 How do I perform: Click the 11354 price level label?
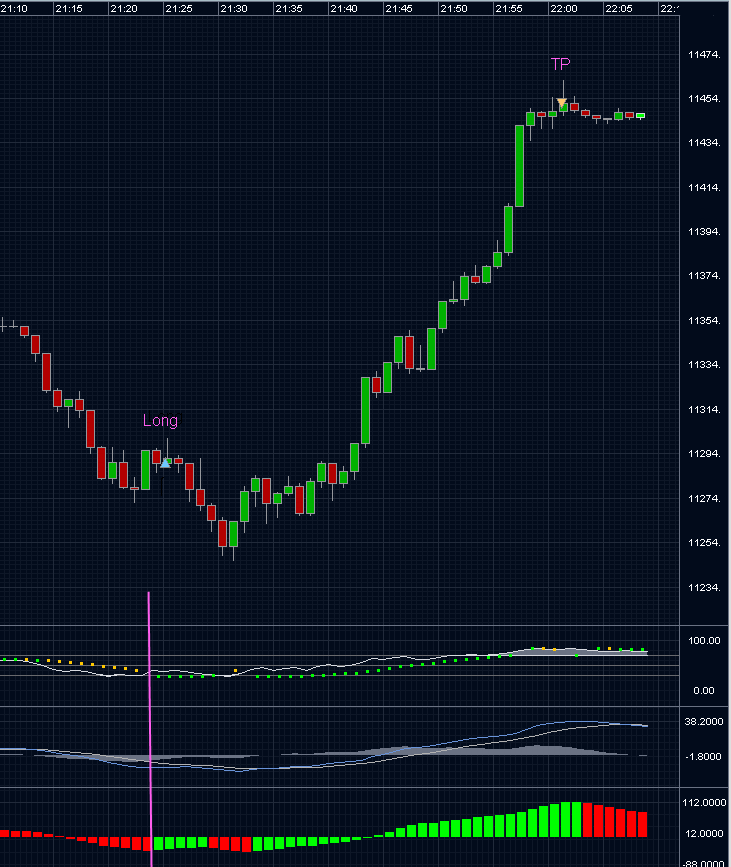click(704, 321)
